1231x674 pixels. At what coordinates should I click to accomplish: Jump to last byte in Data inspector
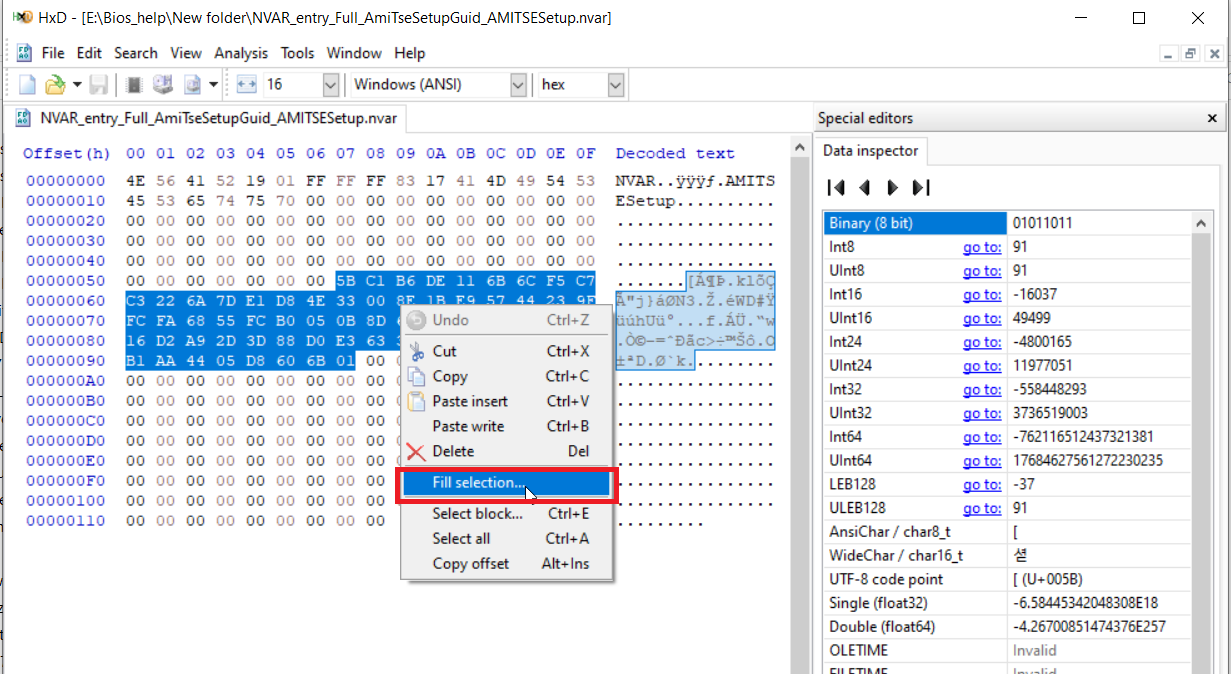point(921,187)
